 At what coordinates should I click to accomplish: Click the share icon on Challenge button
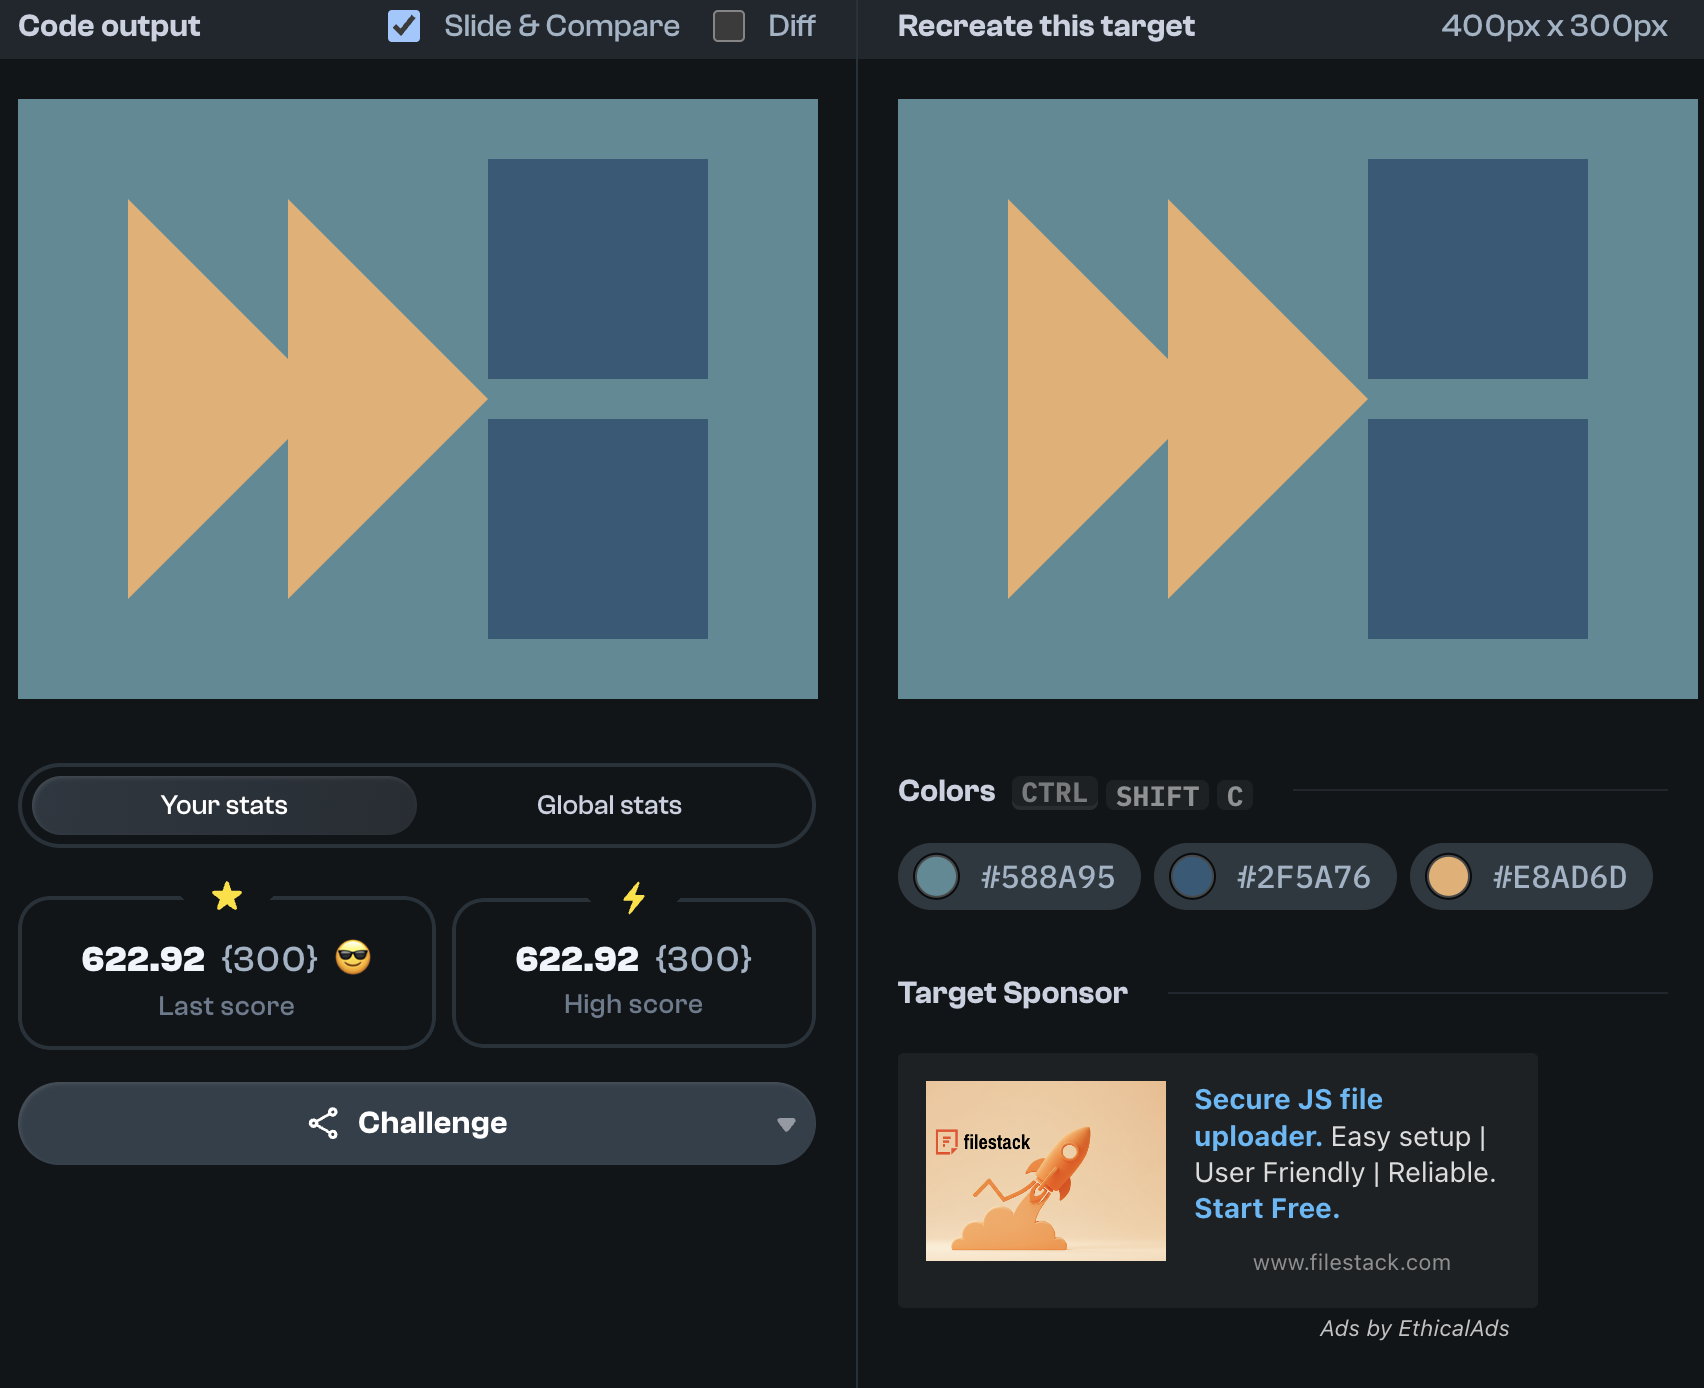point(323,1123)
